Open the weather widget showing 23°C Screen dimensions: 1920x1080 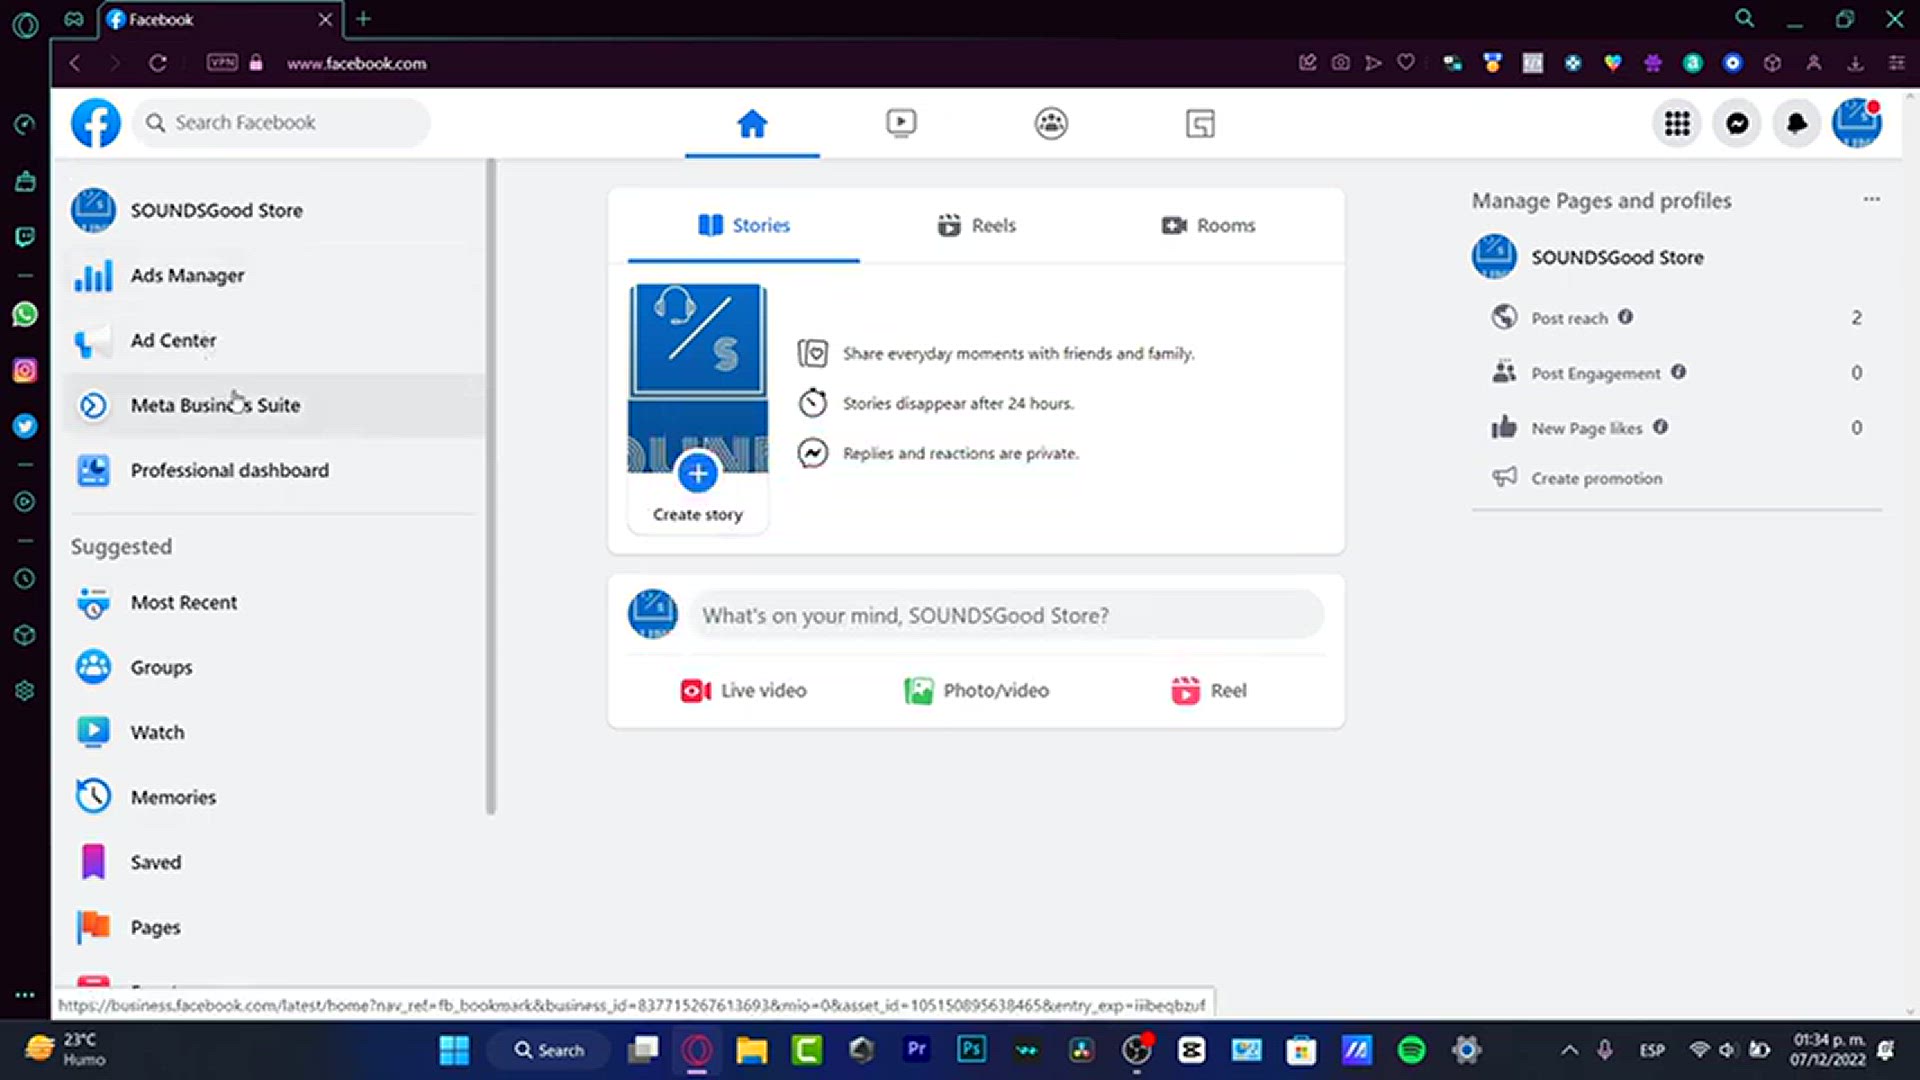66,1050
